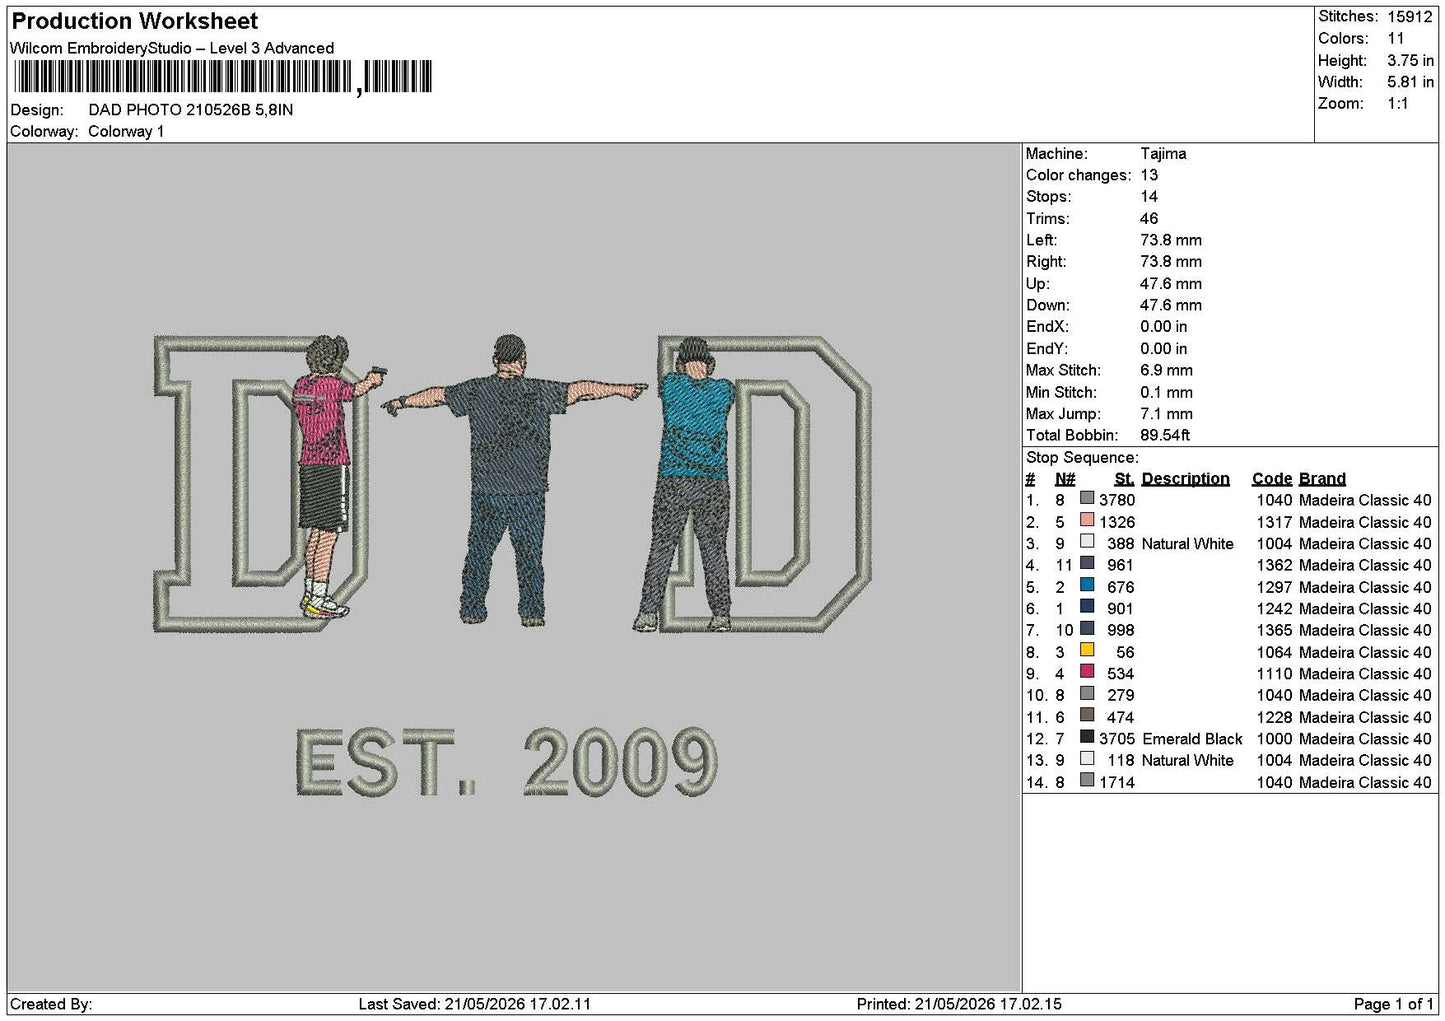
Task: Click 'Wilcom EmbroideryStudio – Level 3 Advanced'
Action: (172, 48)
